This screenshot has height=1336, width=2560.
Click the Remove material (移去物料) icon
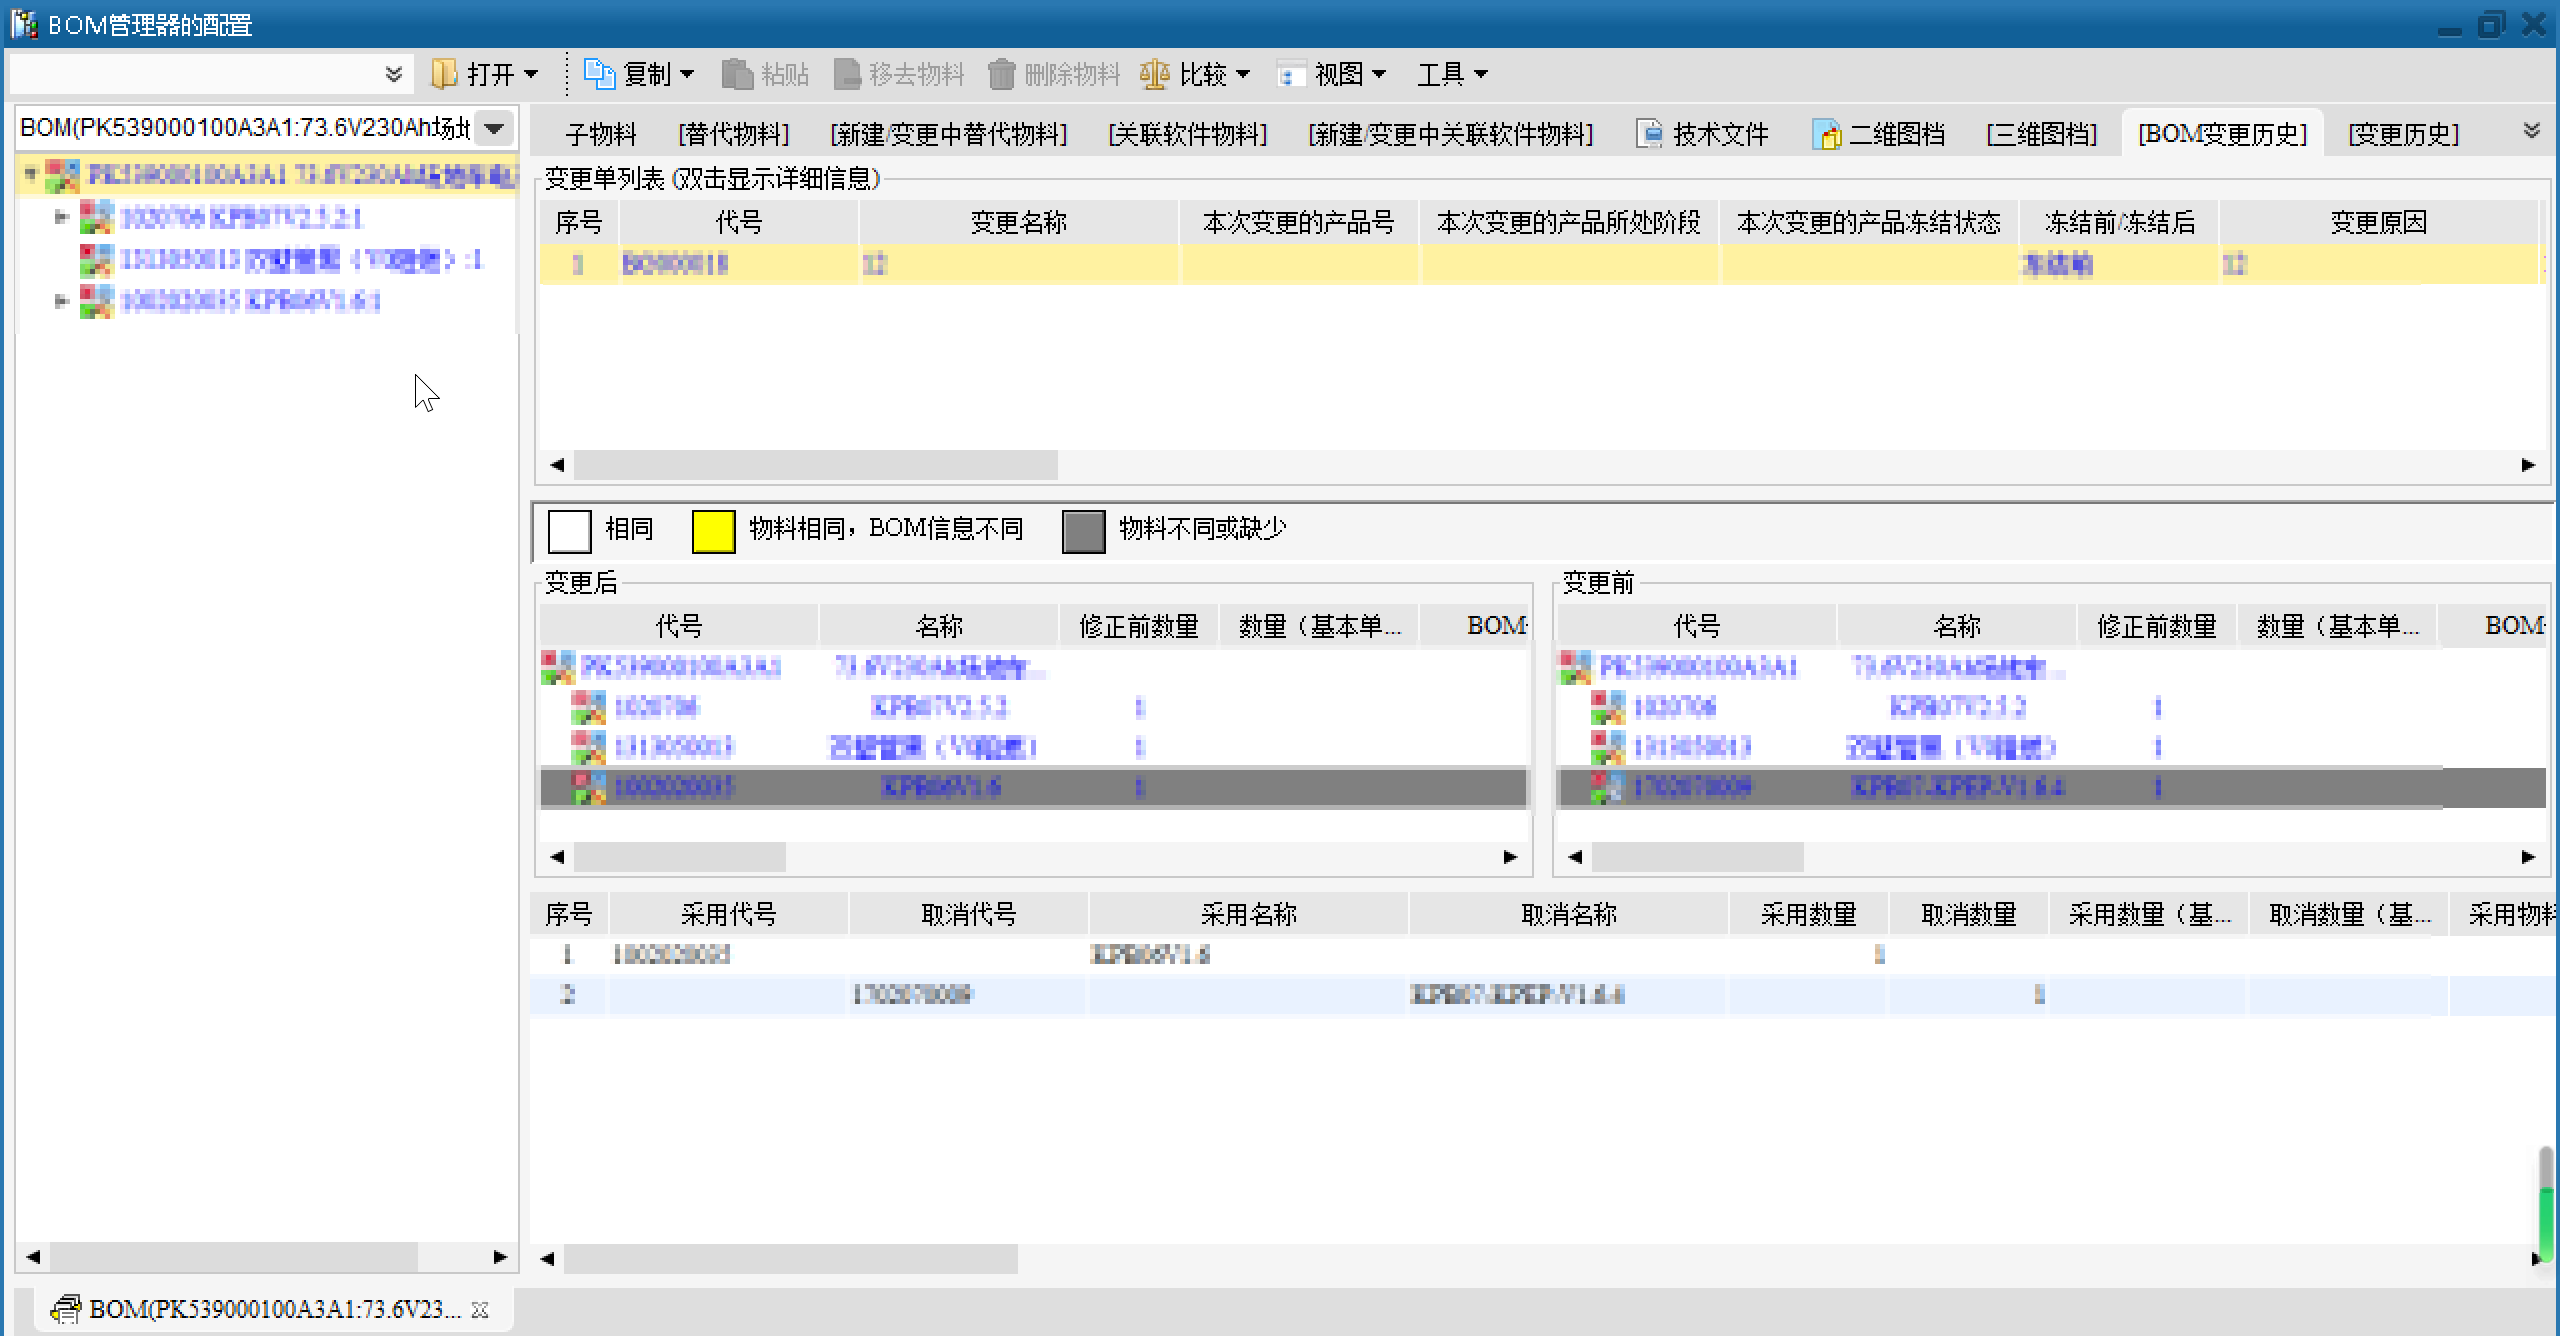tap(847, 74)
